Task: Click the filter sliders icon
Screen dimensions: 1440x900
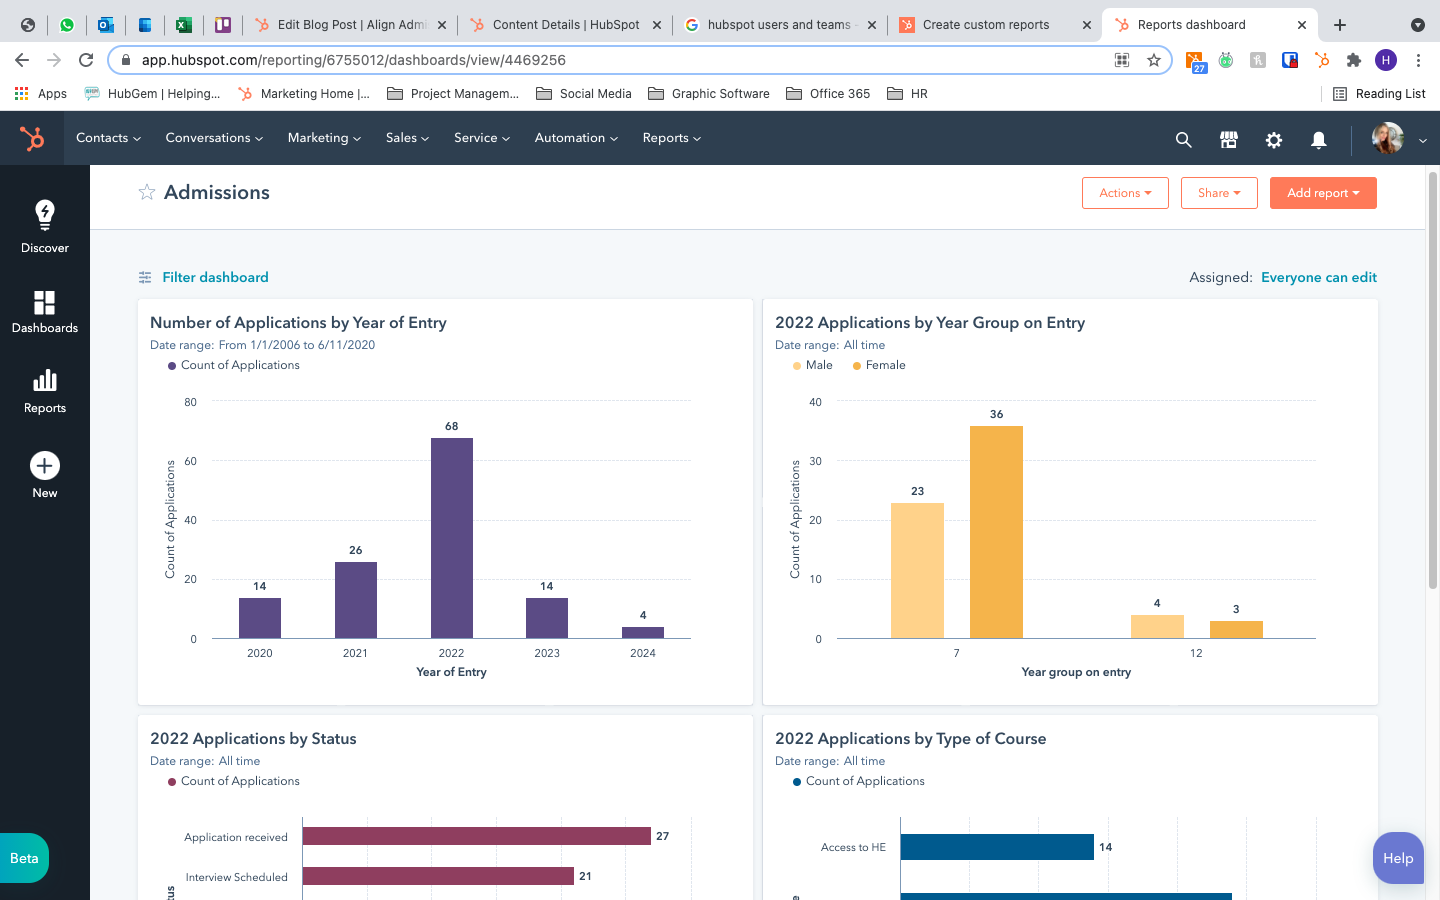Action: (145, 278)
